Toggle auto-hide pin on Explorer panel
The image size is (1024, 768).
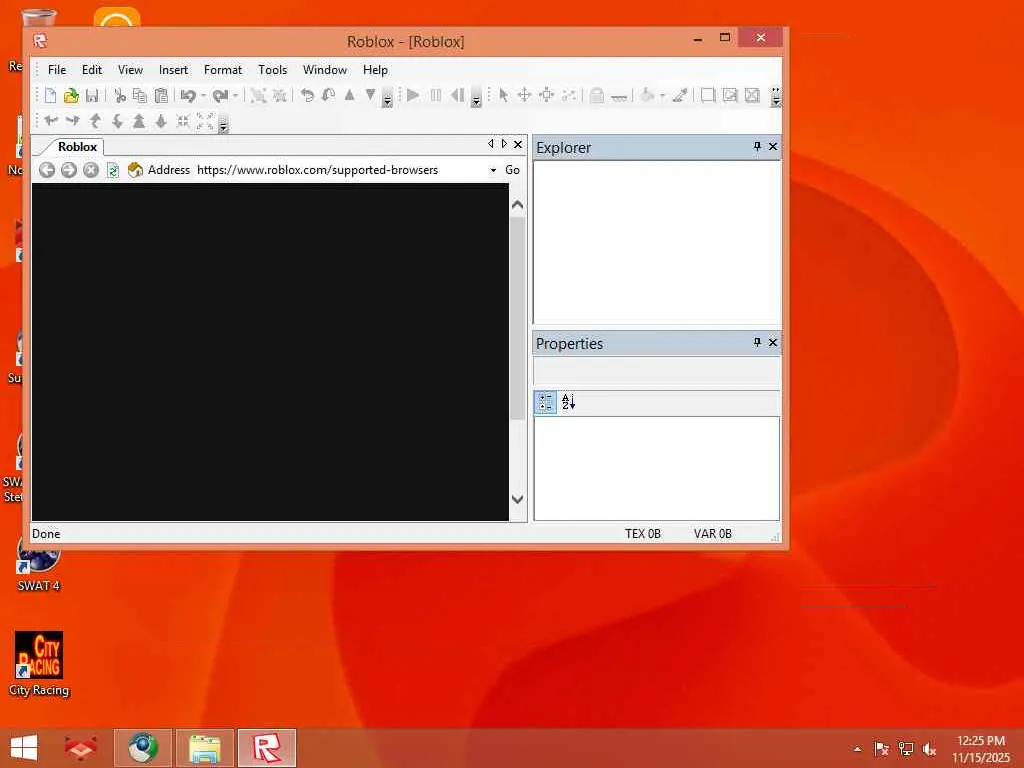pyautogui.click(x=758, y=147)
